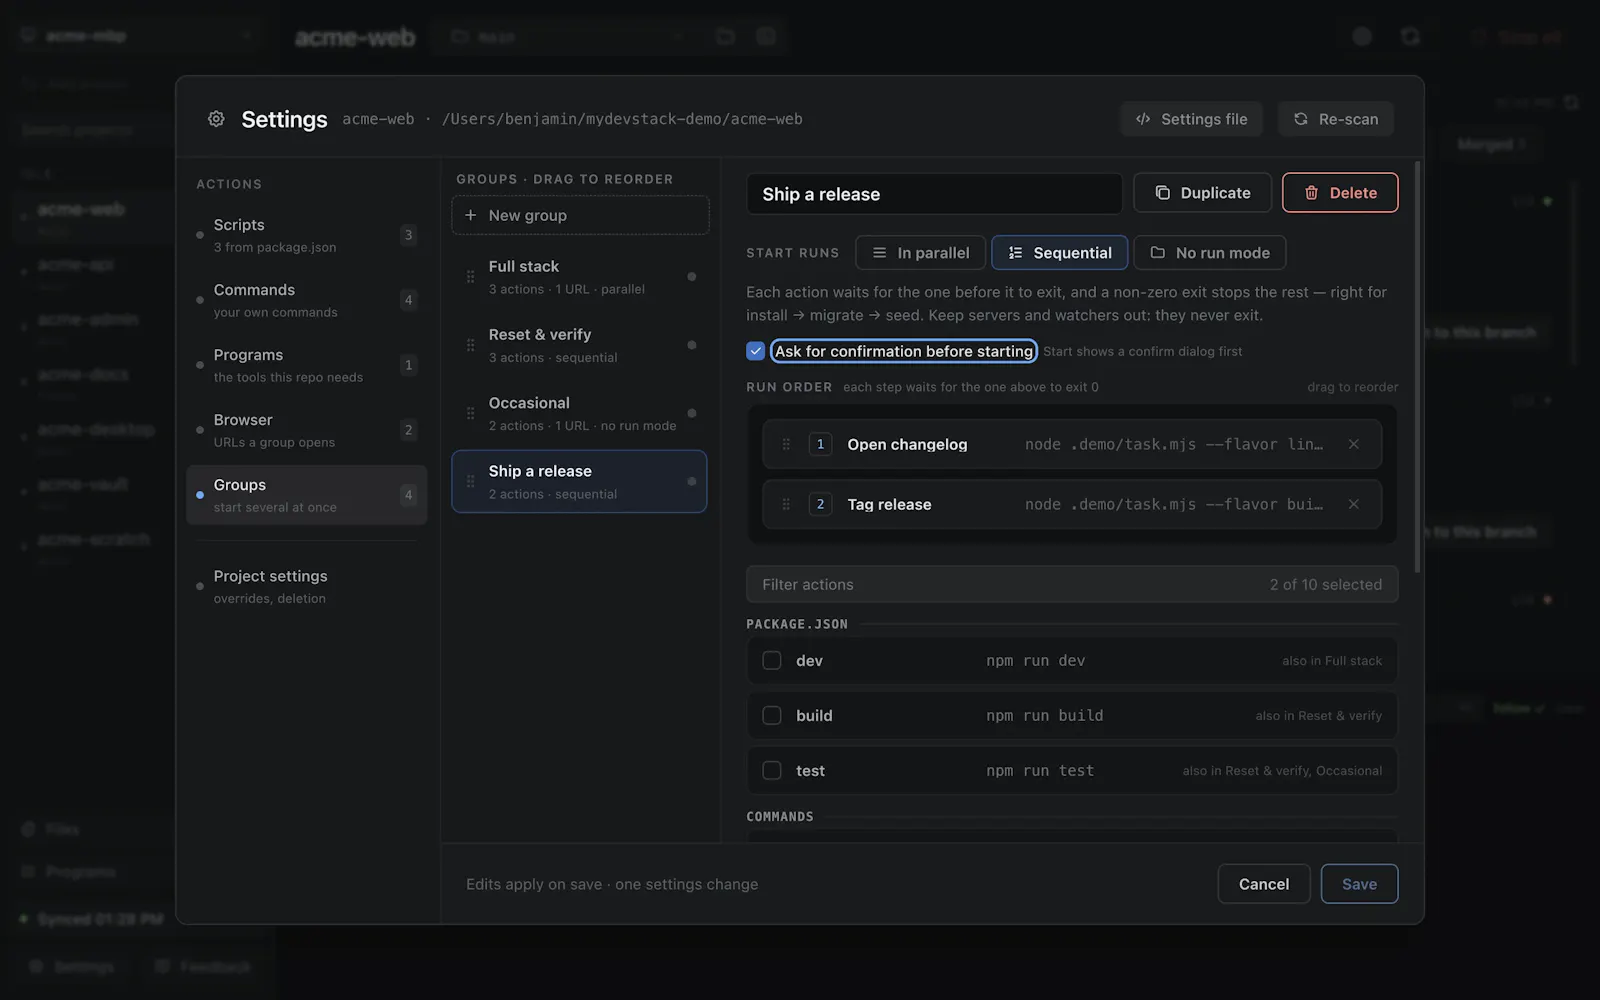Click 'also in Full stack' note
The height and width of the screenshot is (1000, 1600).
pos(1332,661)
